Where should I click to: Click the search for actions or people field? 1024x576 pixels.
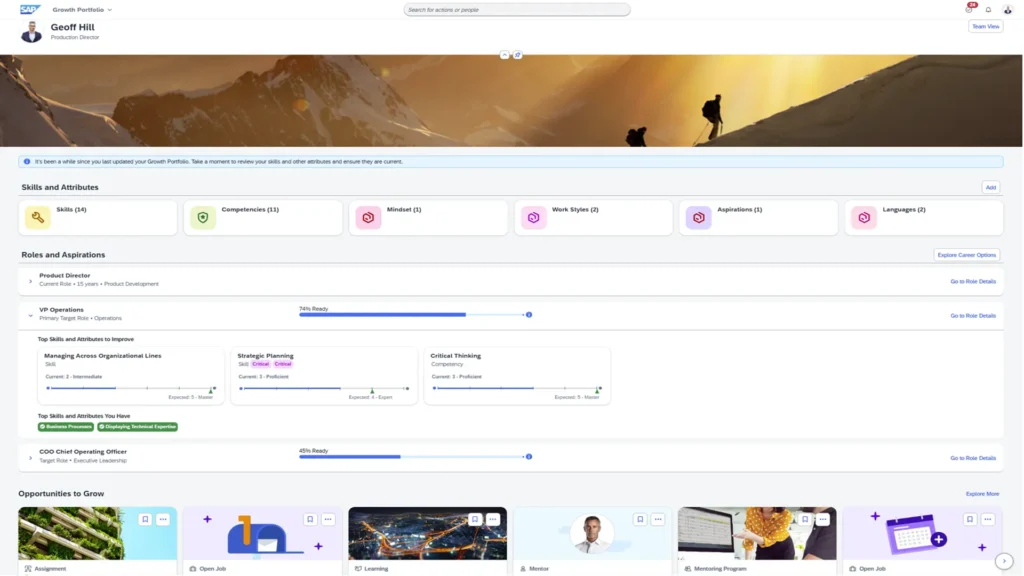click(516, 10)
